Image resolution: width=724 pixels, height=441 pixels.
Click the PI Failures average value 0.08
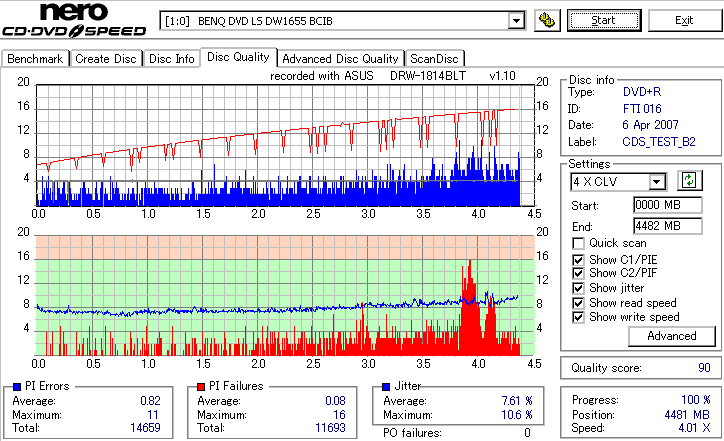(x=335, y=401)
